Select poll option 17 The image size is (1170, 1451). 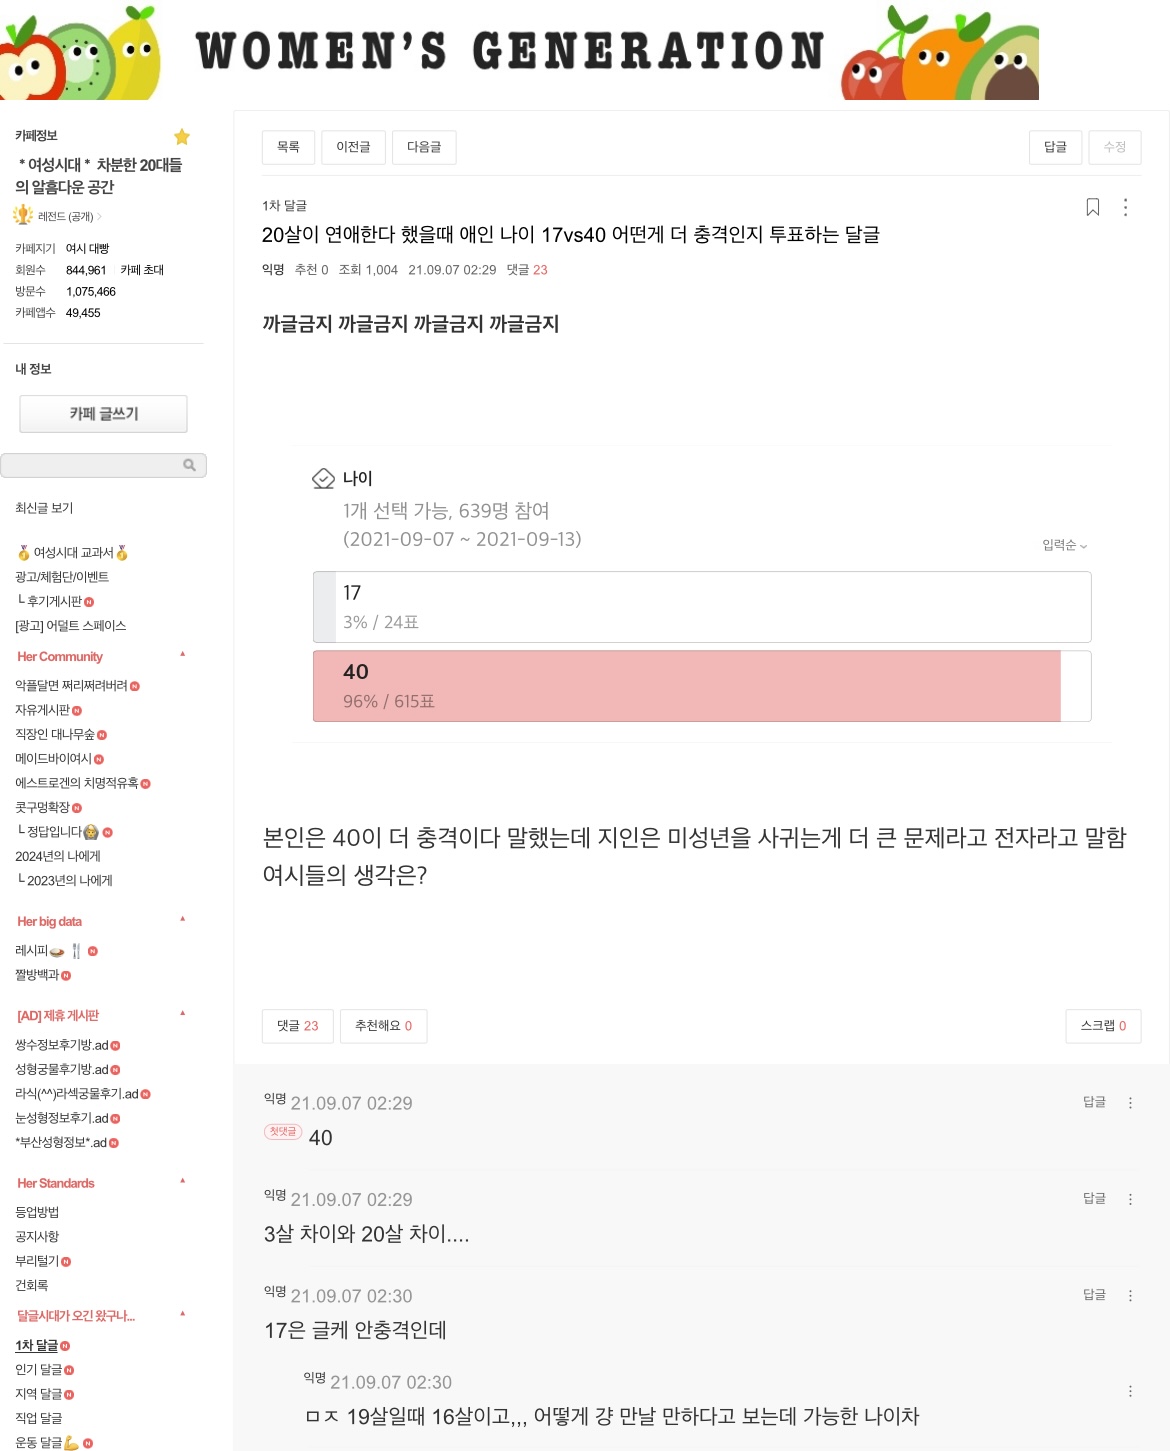coord(701,607)
